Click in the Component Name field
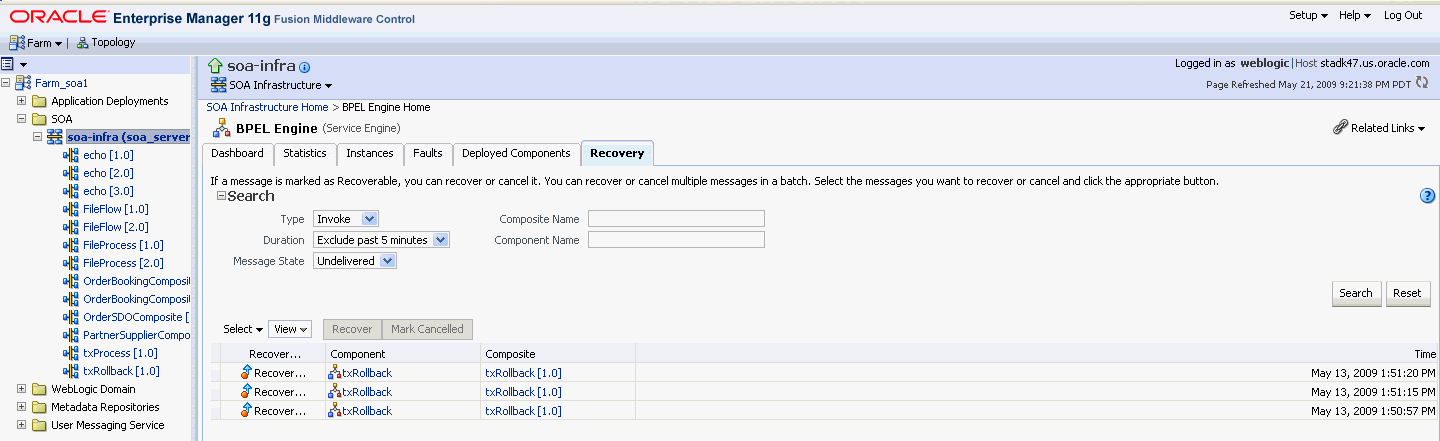 (x=676, y=240)
